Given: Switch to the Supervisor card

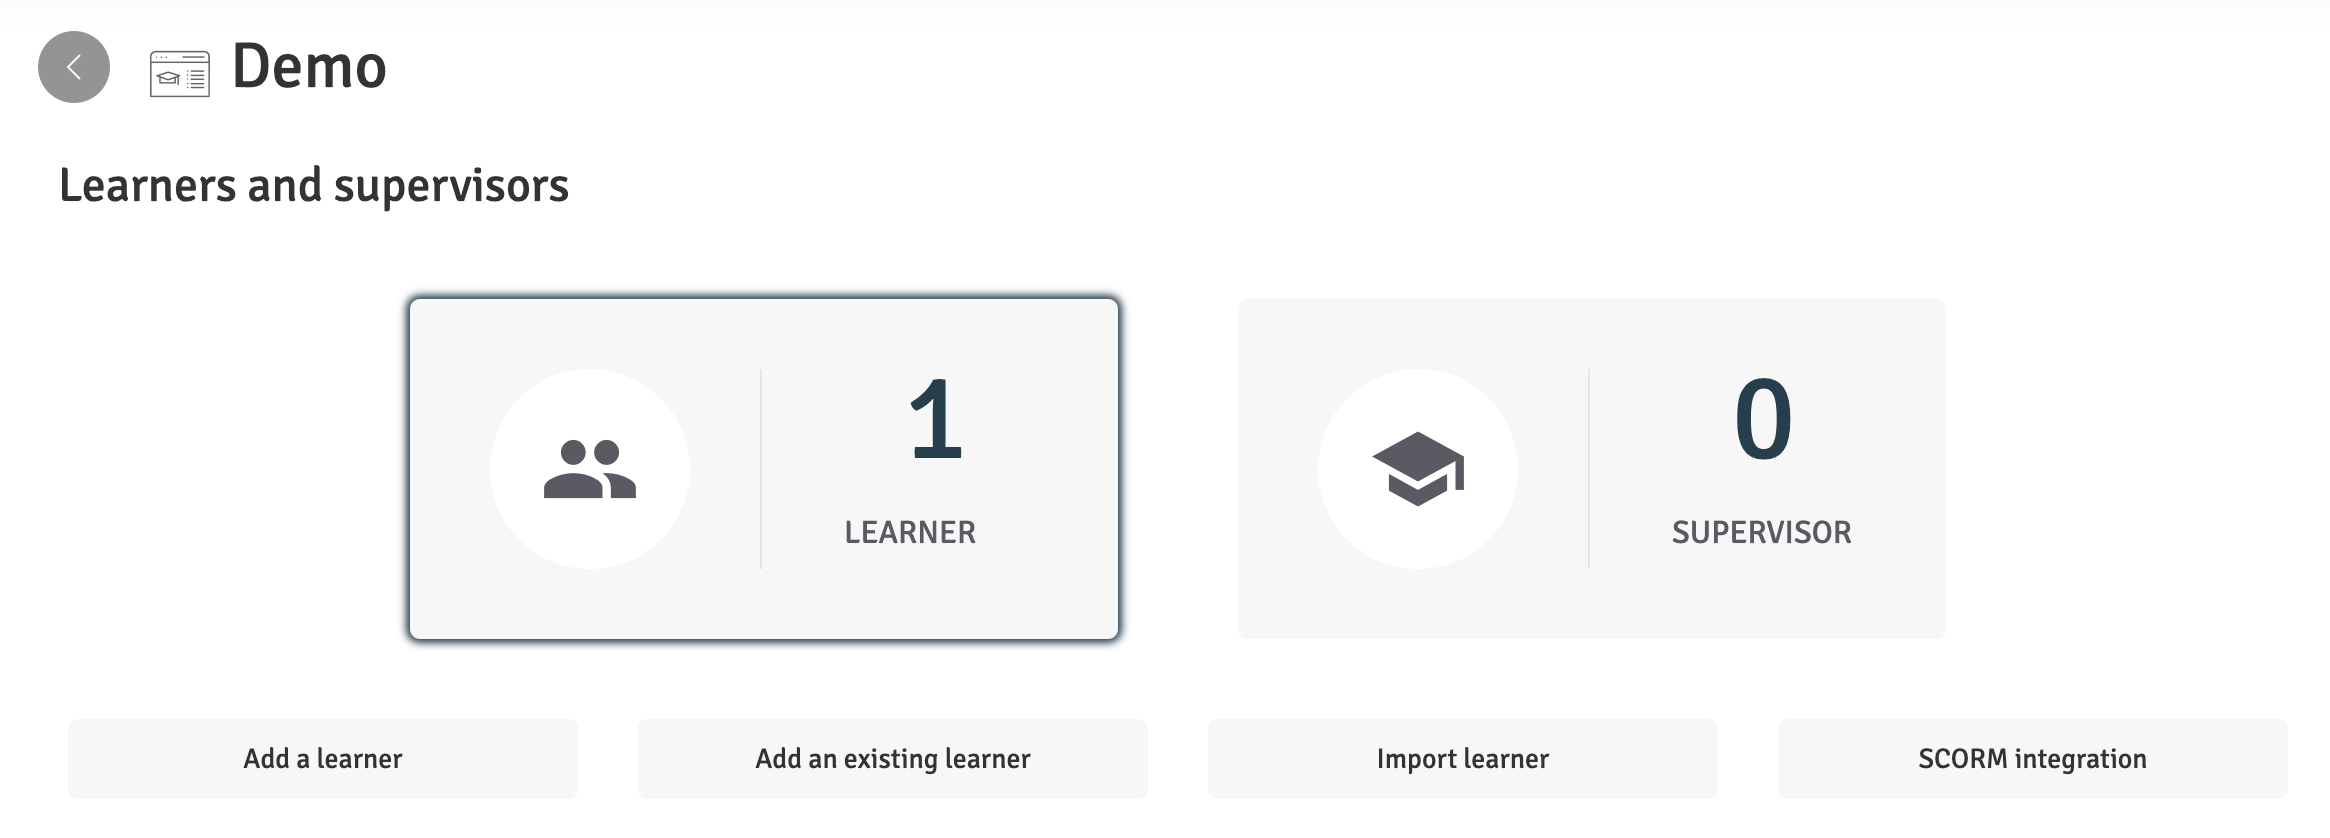Looking at the screenshot, I should pyautogui.click(x=1592, y=469).
